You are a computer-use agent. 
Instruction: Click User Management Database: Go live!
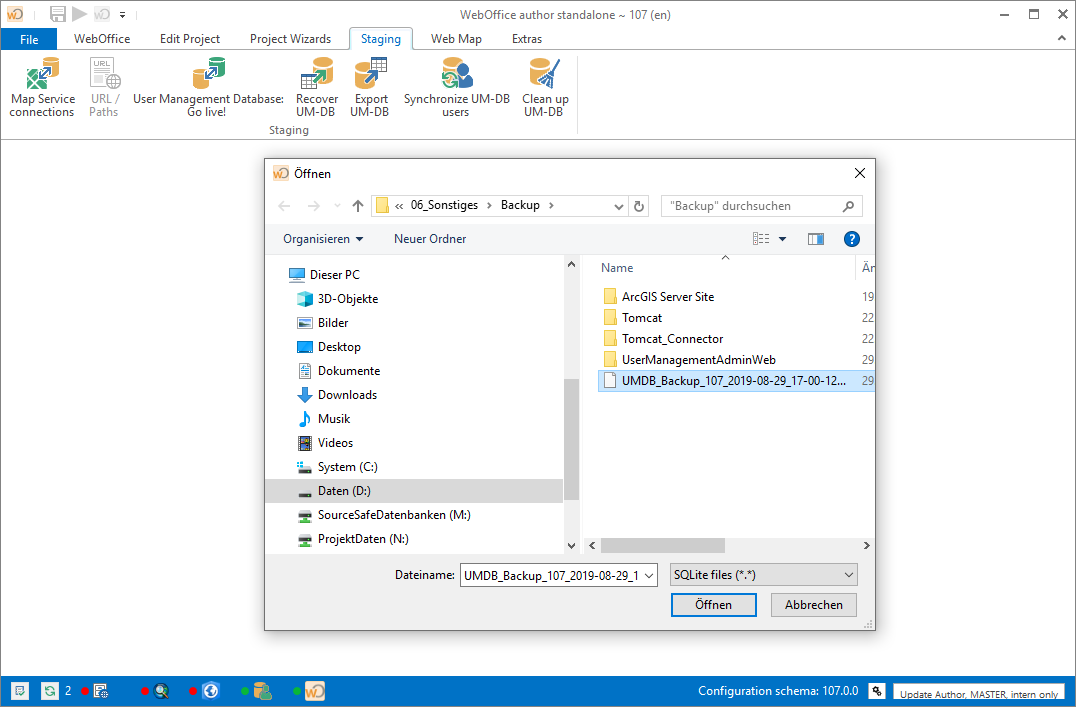click(x=207, y=85)
